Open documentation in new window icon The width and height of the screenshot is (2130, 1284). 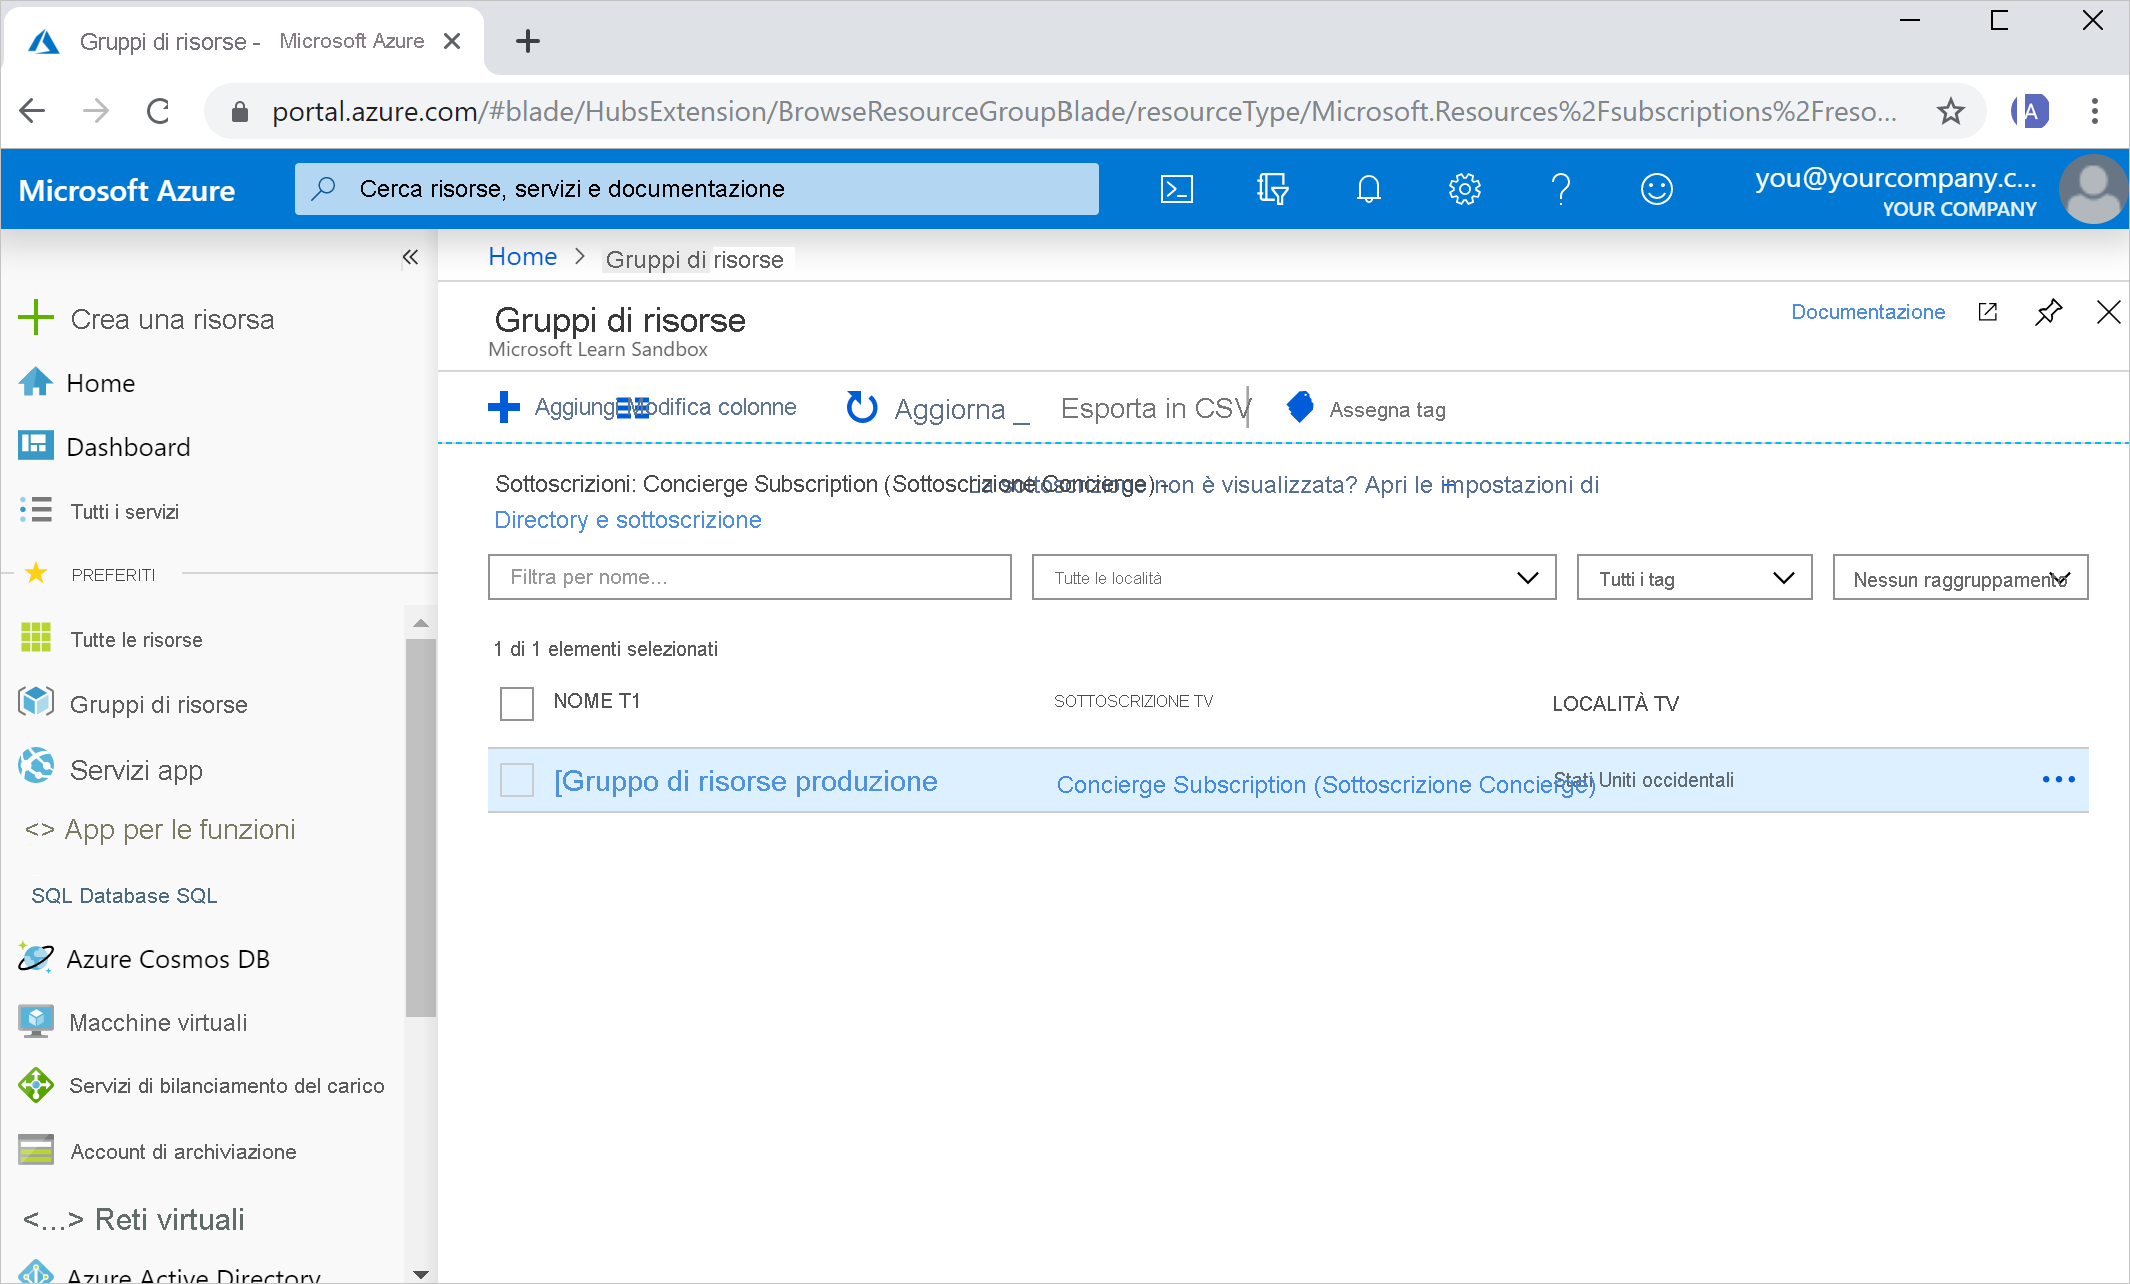tap(1988, 312)
